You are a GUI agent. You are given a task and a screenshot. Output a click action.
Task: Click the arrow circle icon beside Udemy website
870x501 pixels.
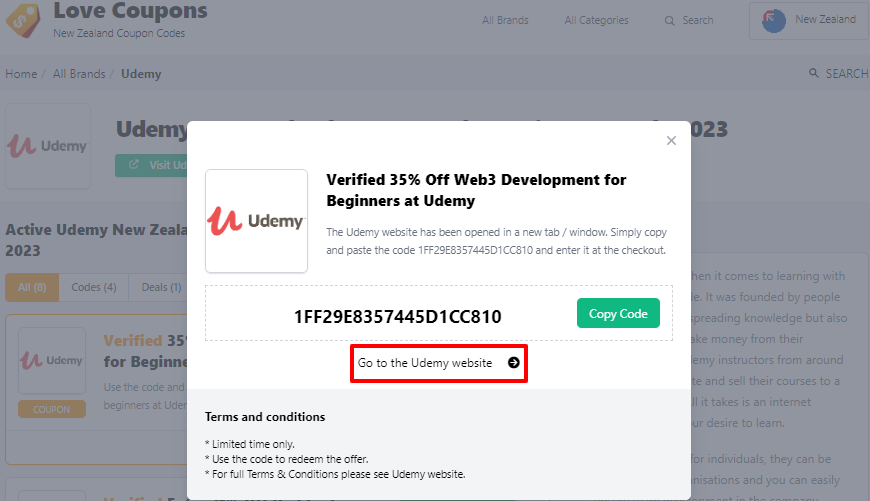(x=514, y=362)
